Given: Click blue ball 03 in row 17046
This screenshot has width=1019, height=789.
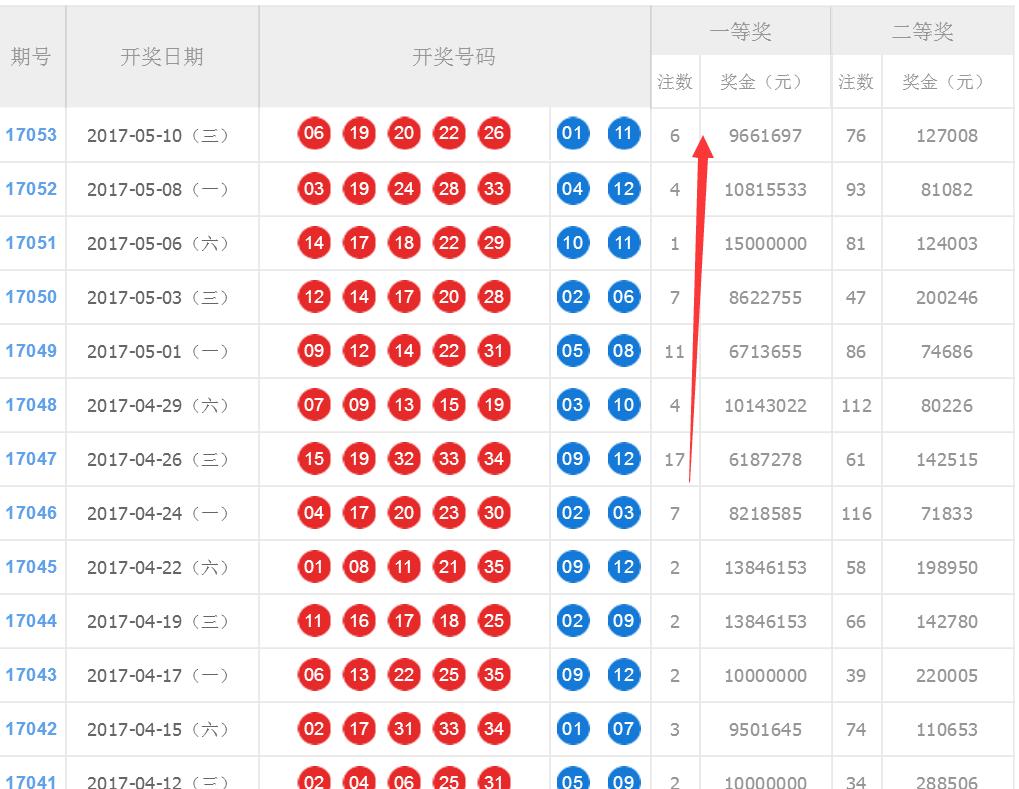Looking at the screenshot, I should coord(624,512).
